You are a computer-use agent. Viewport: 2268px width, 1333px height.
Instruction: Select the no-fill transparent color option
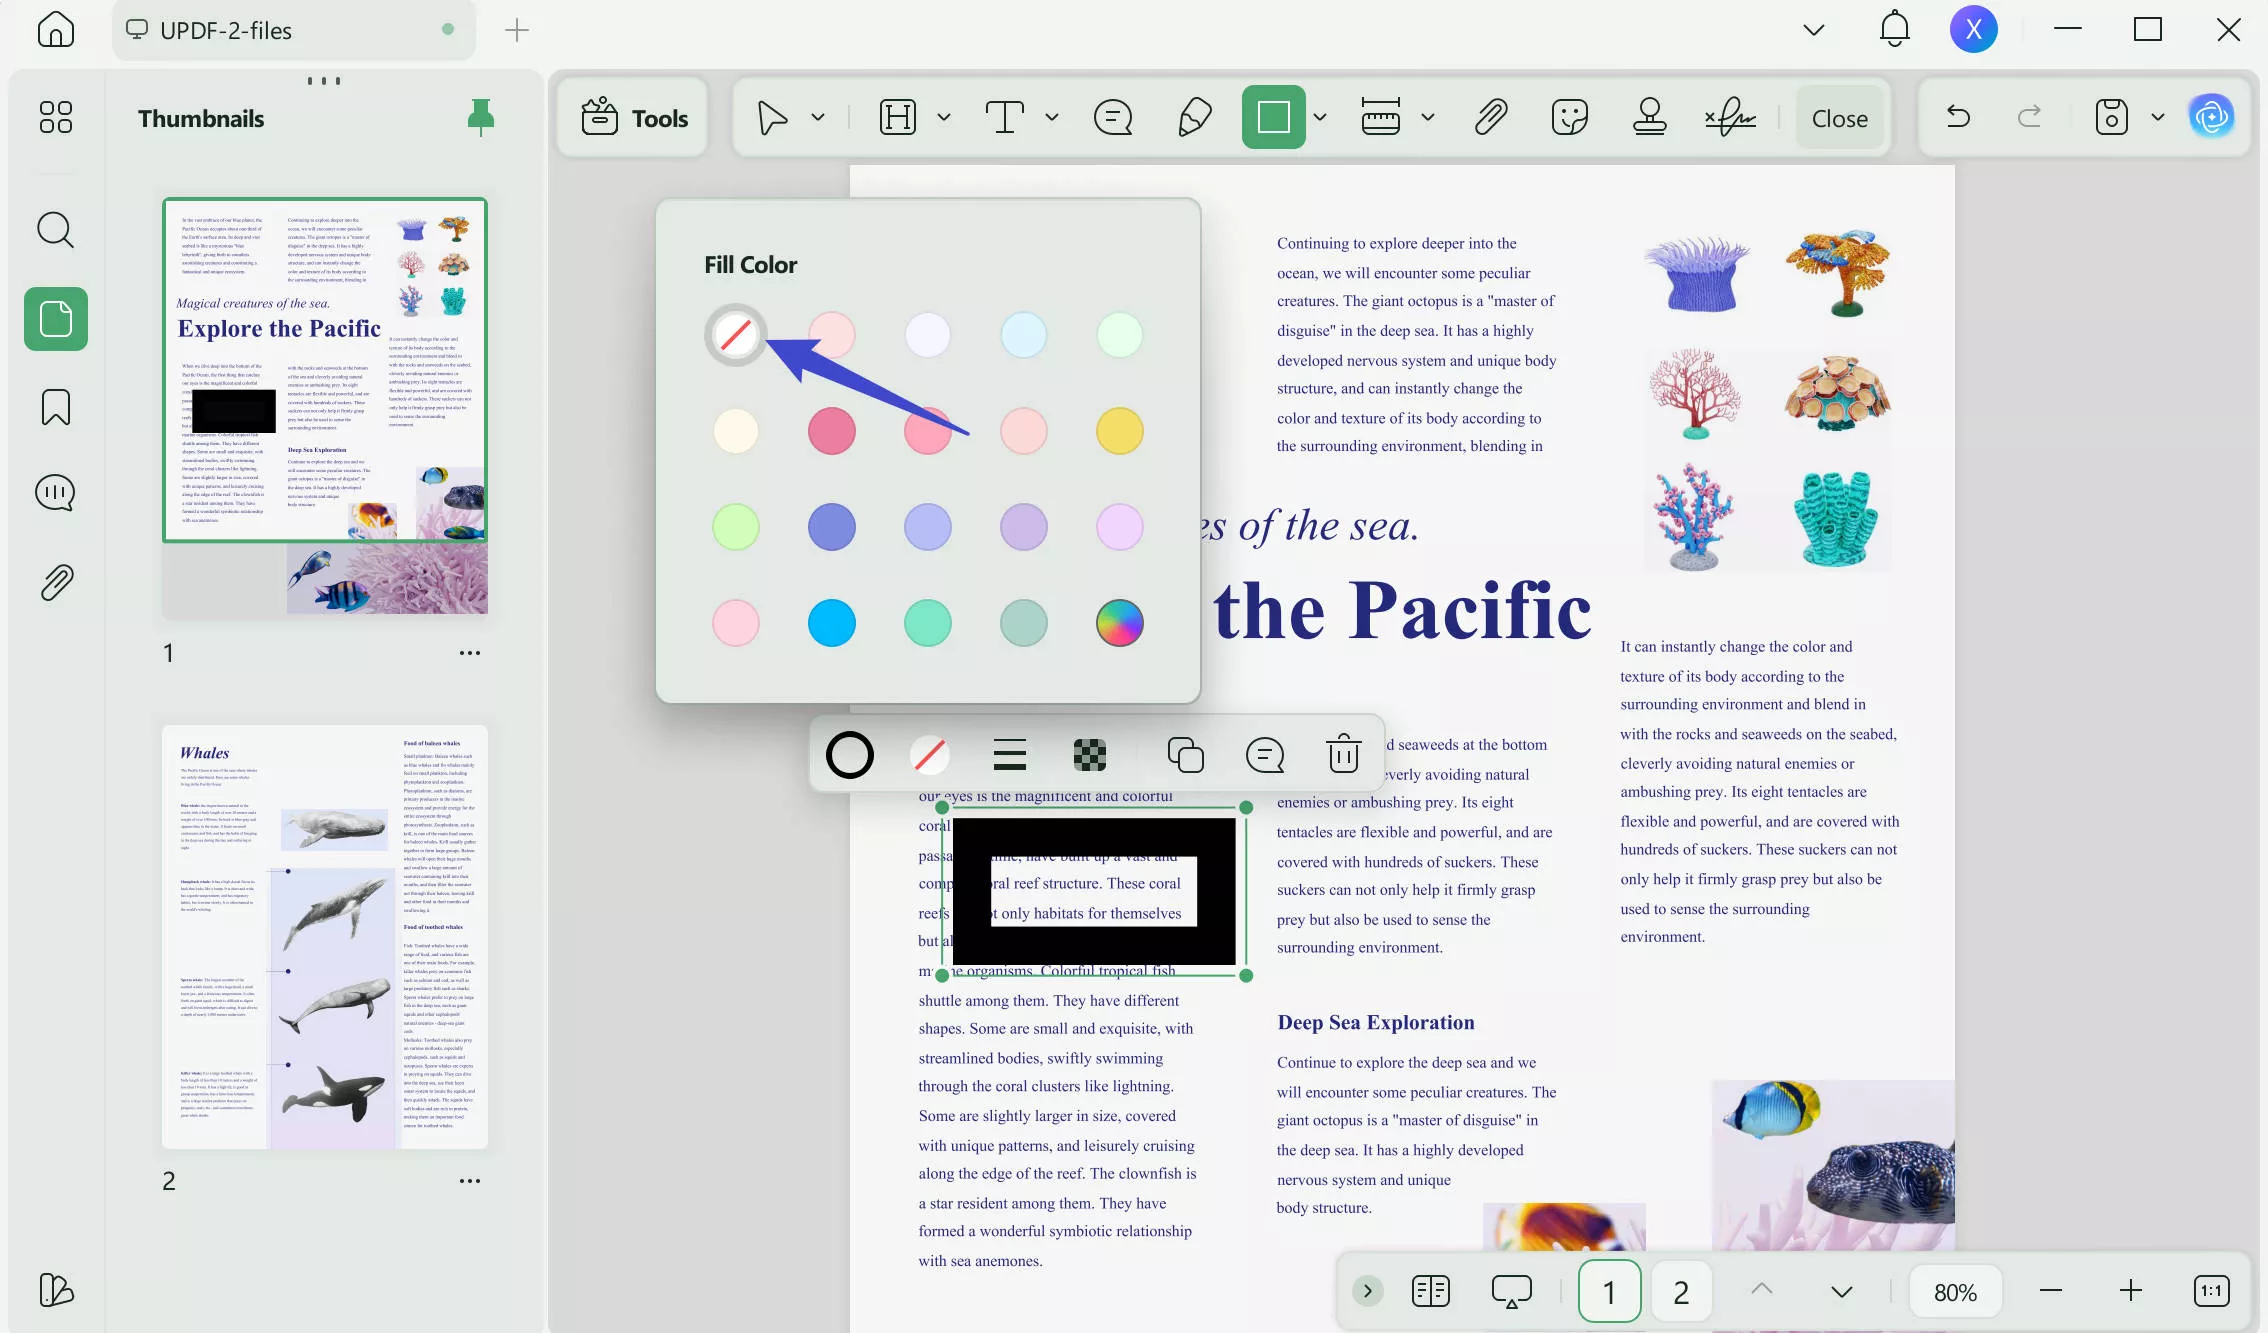(735, 334)
